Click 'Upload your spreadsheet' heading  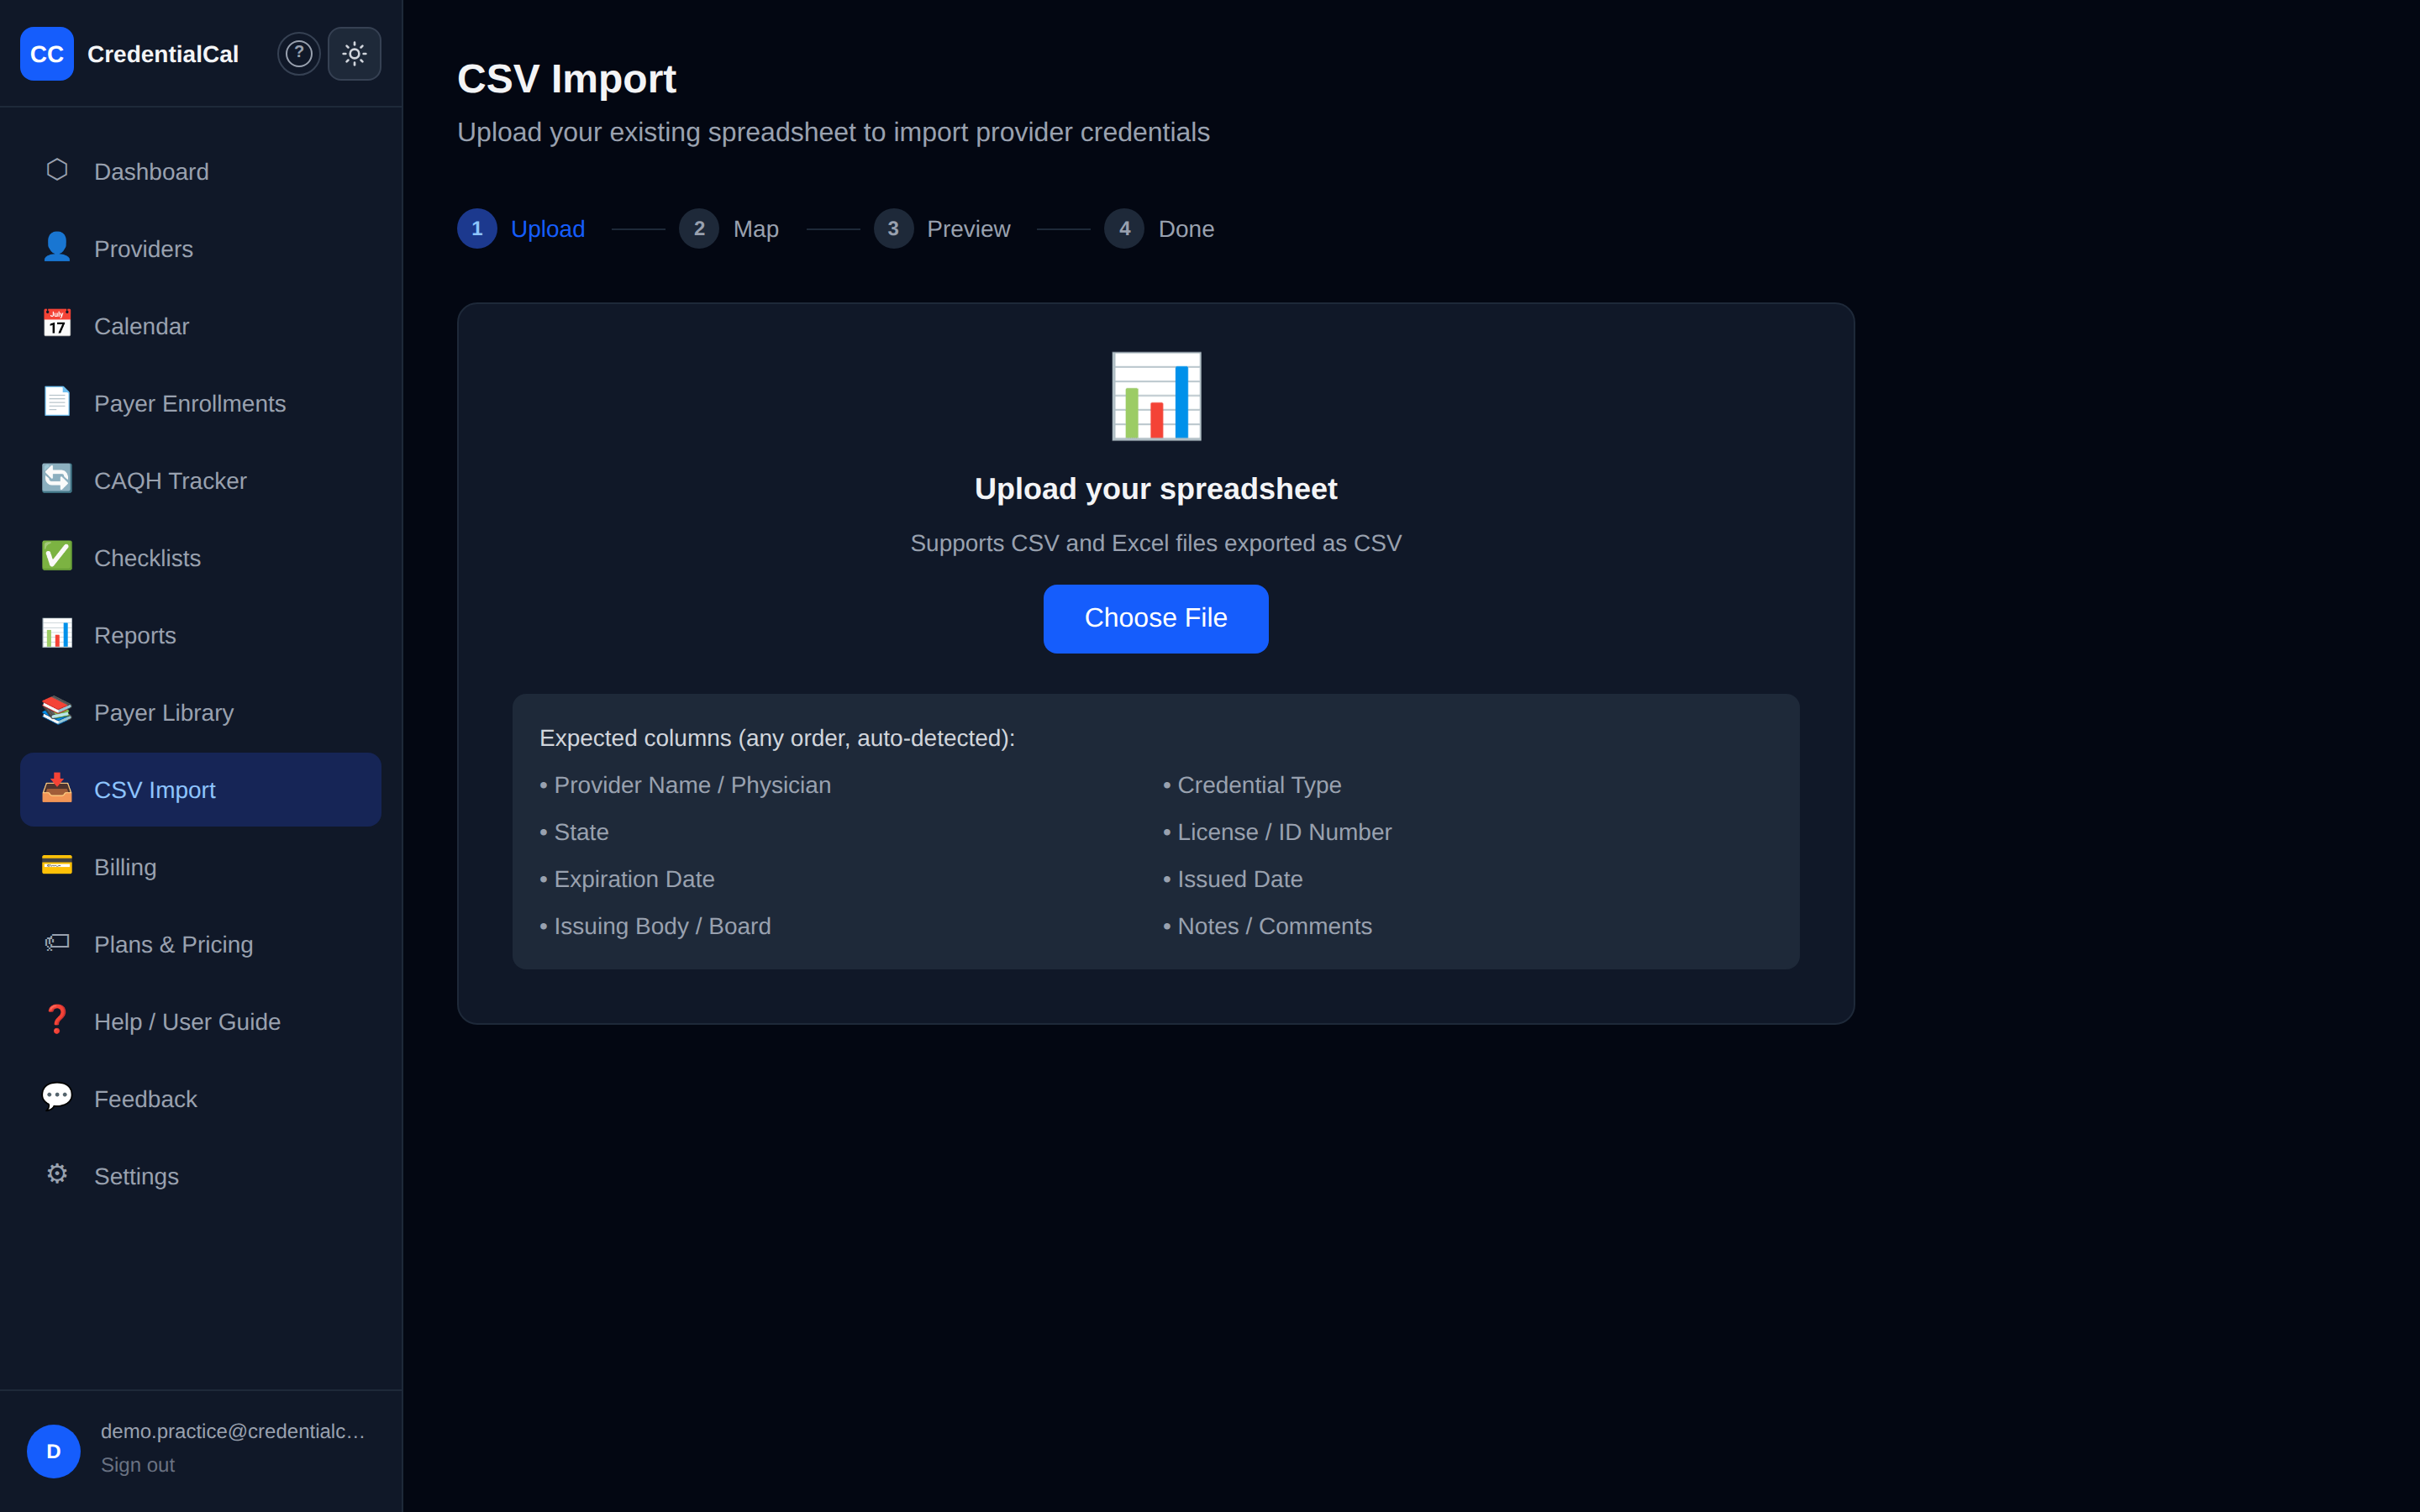click(1156, 489)
